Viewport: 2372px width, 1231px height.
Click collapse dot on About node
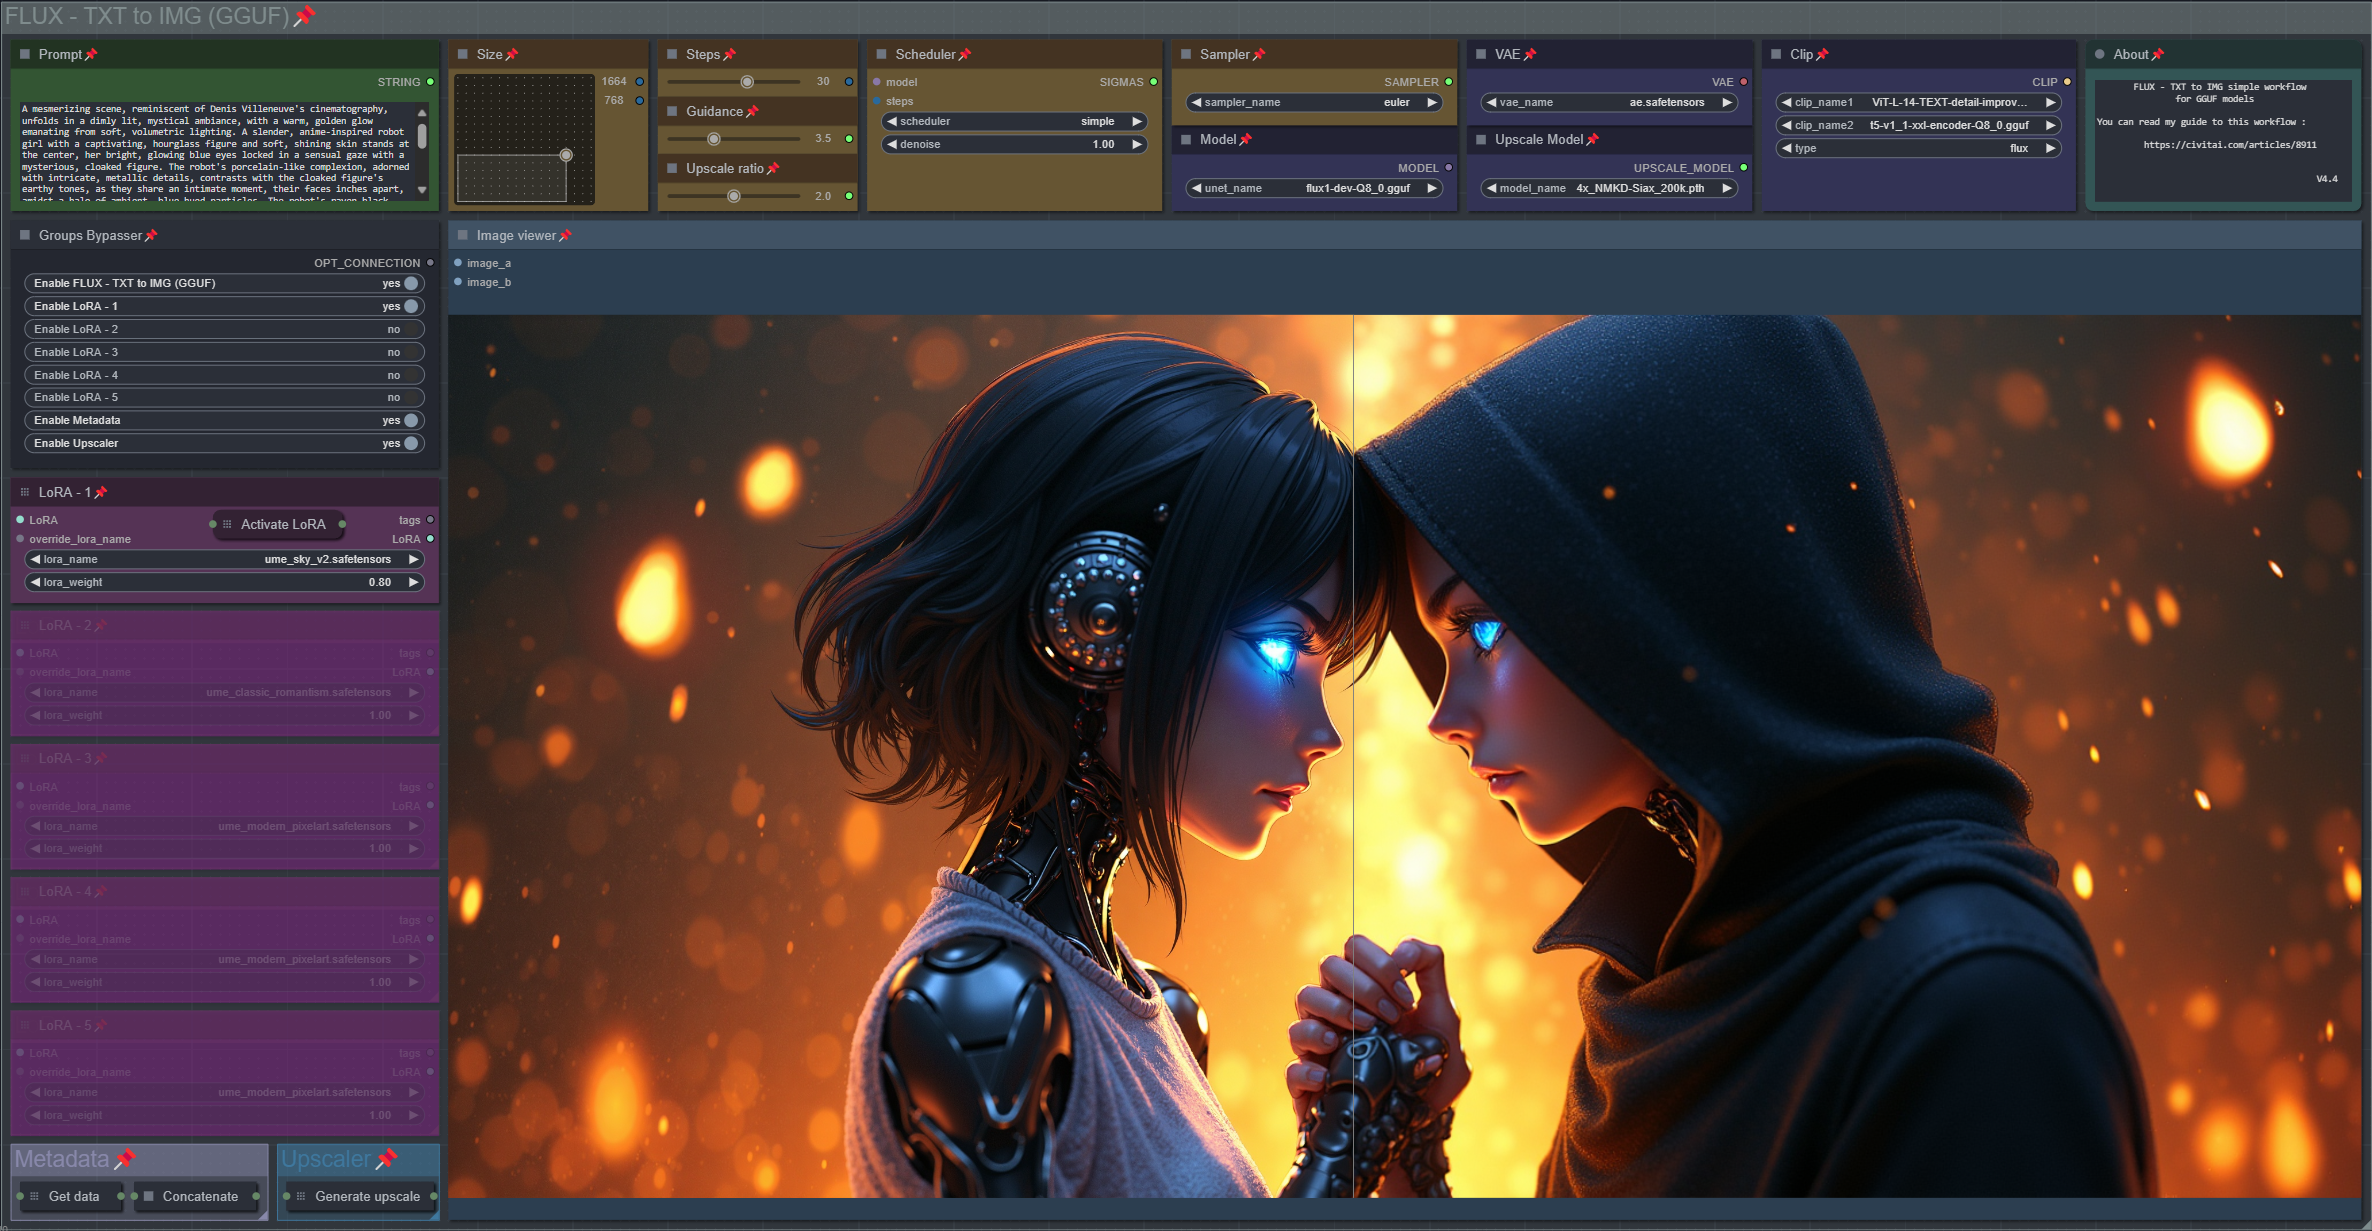(2099, 55)
